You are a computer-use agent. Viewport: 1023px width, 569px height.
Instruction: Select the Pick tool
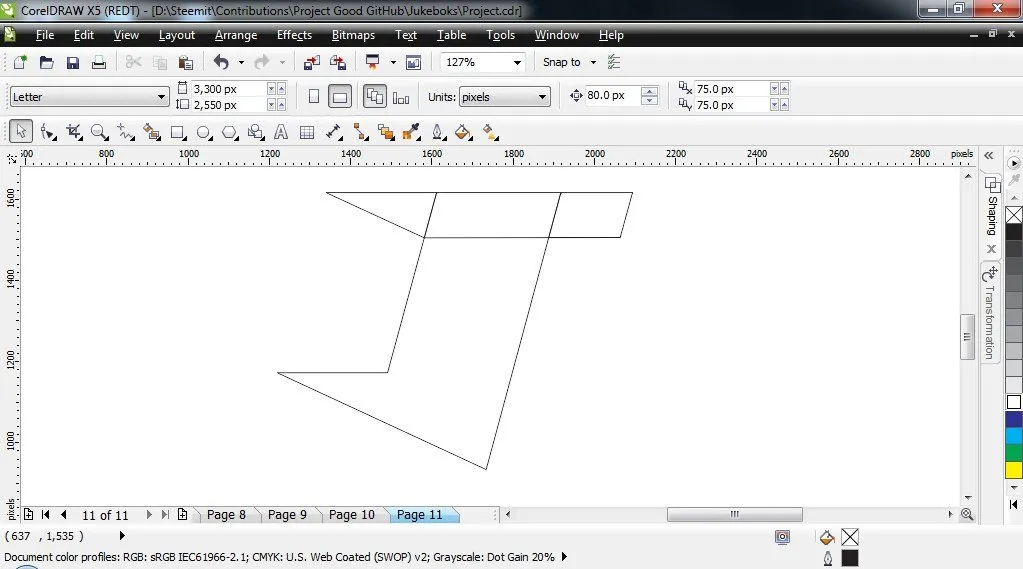pyautogui.click(x=21, y=132)
